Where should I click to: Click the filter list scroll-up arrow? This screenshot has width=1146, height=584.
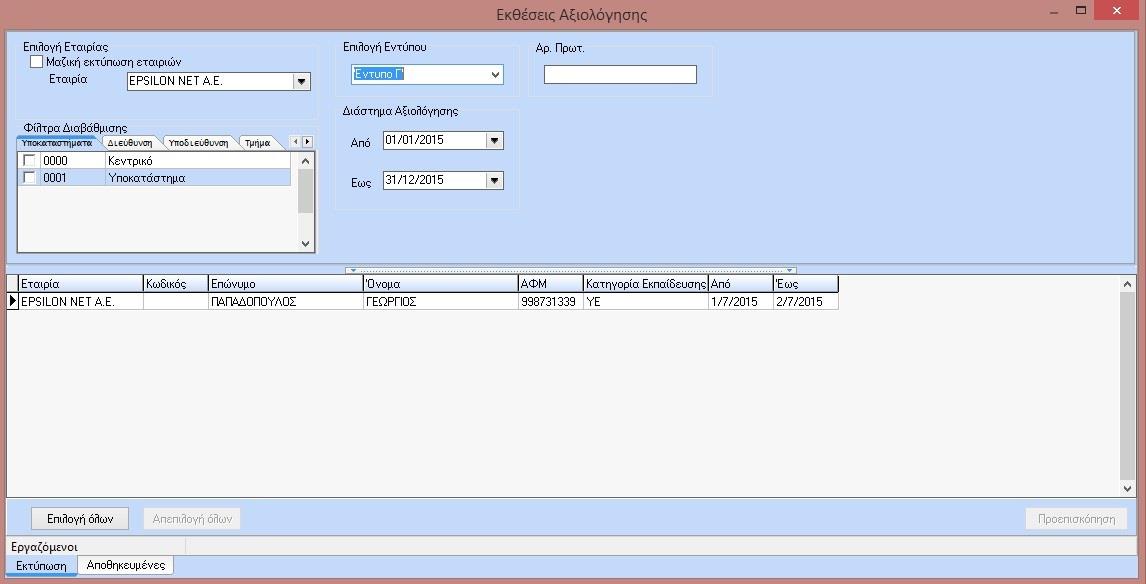point(306,161)
